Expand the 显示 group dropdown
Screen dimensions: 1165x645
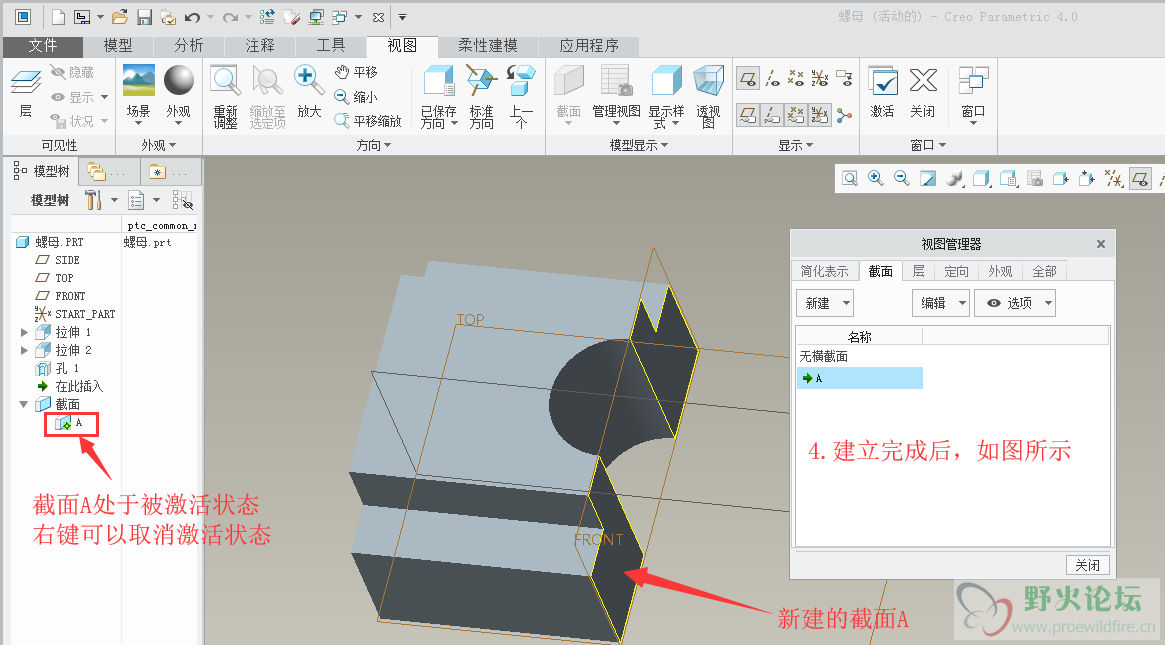coord(796,145)
